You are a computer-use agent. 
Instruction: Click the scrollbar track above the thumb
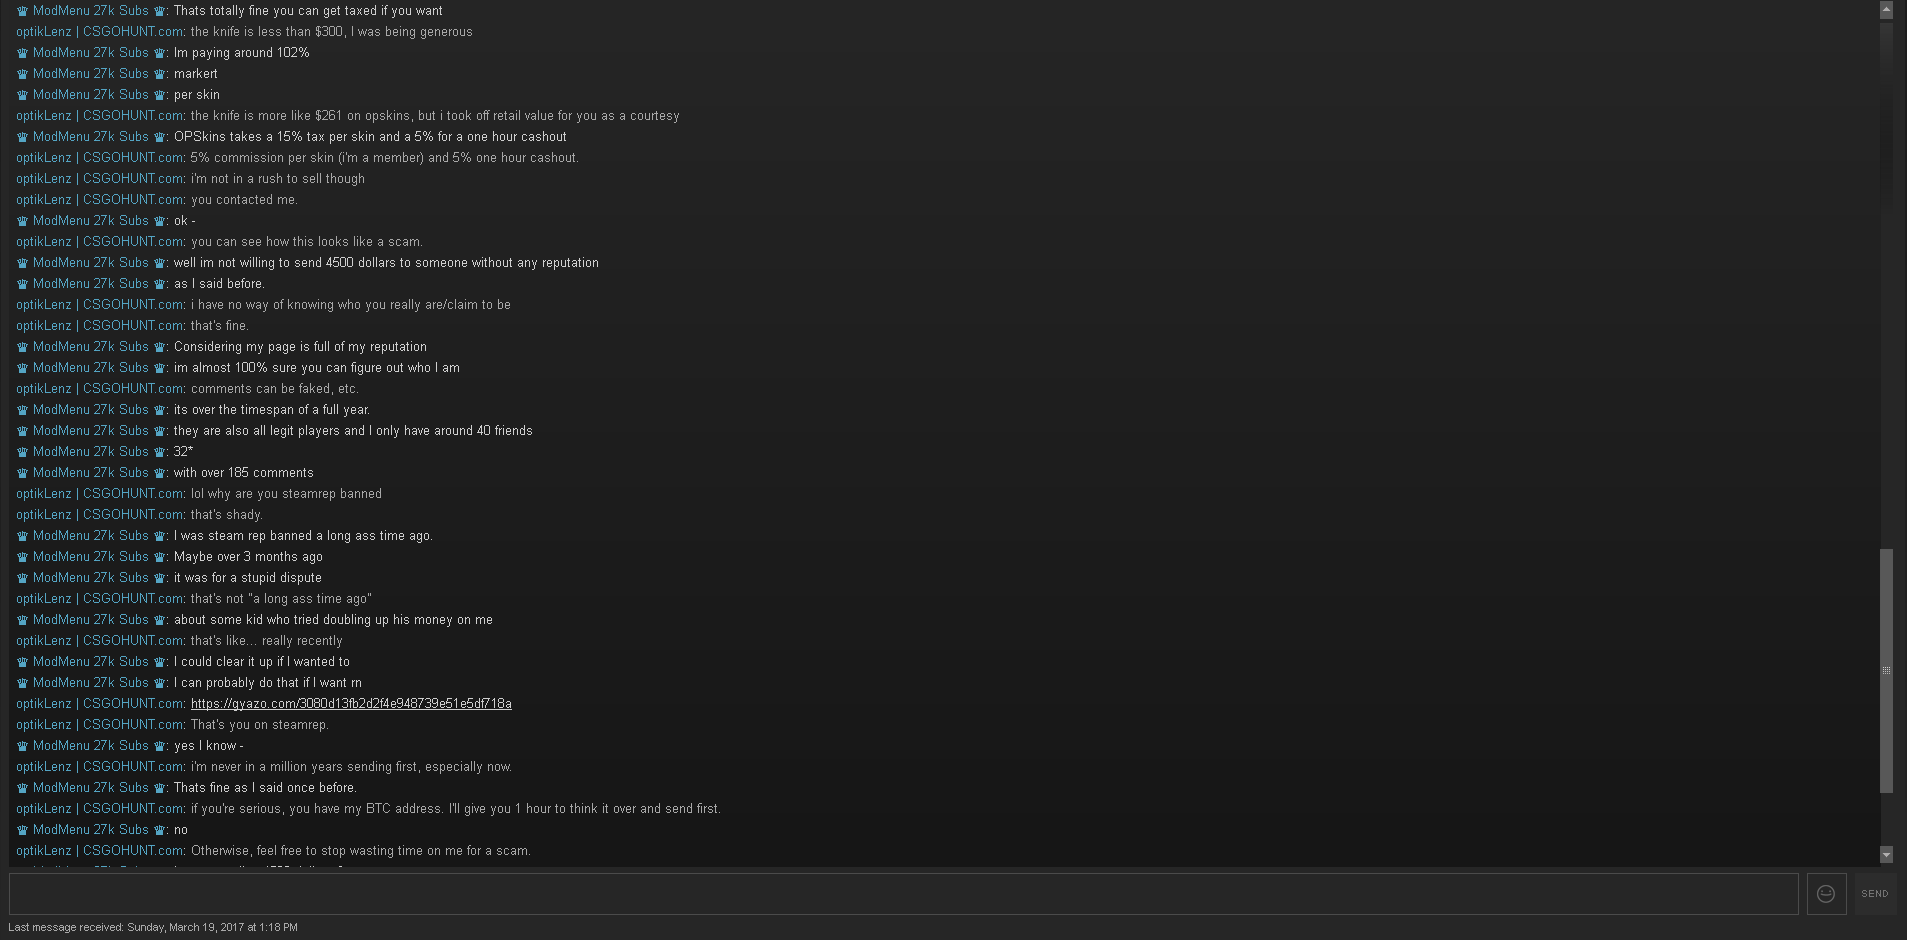pyautogui.click(x=1886, y=280)
